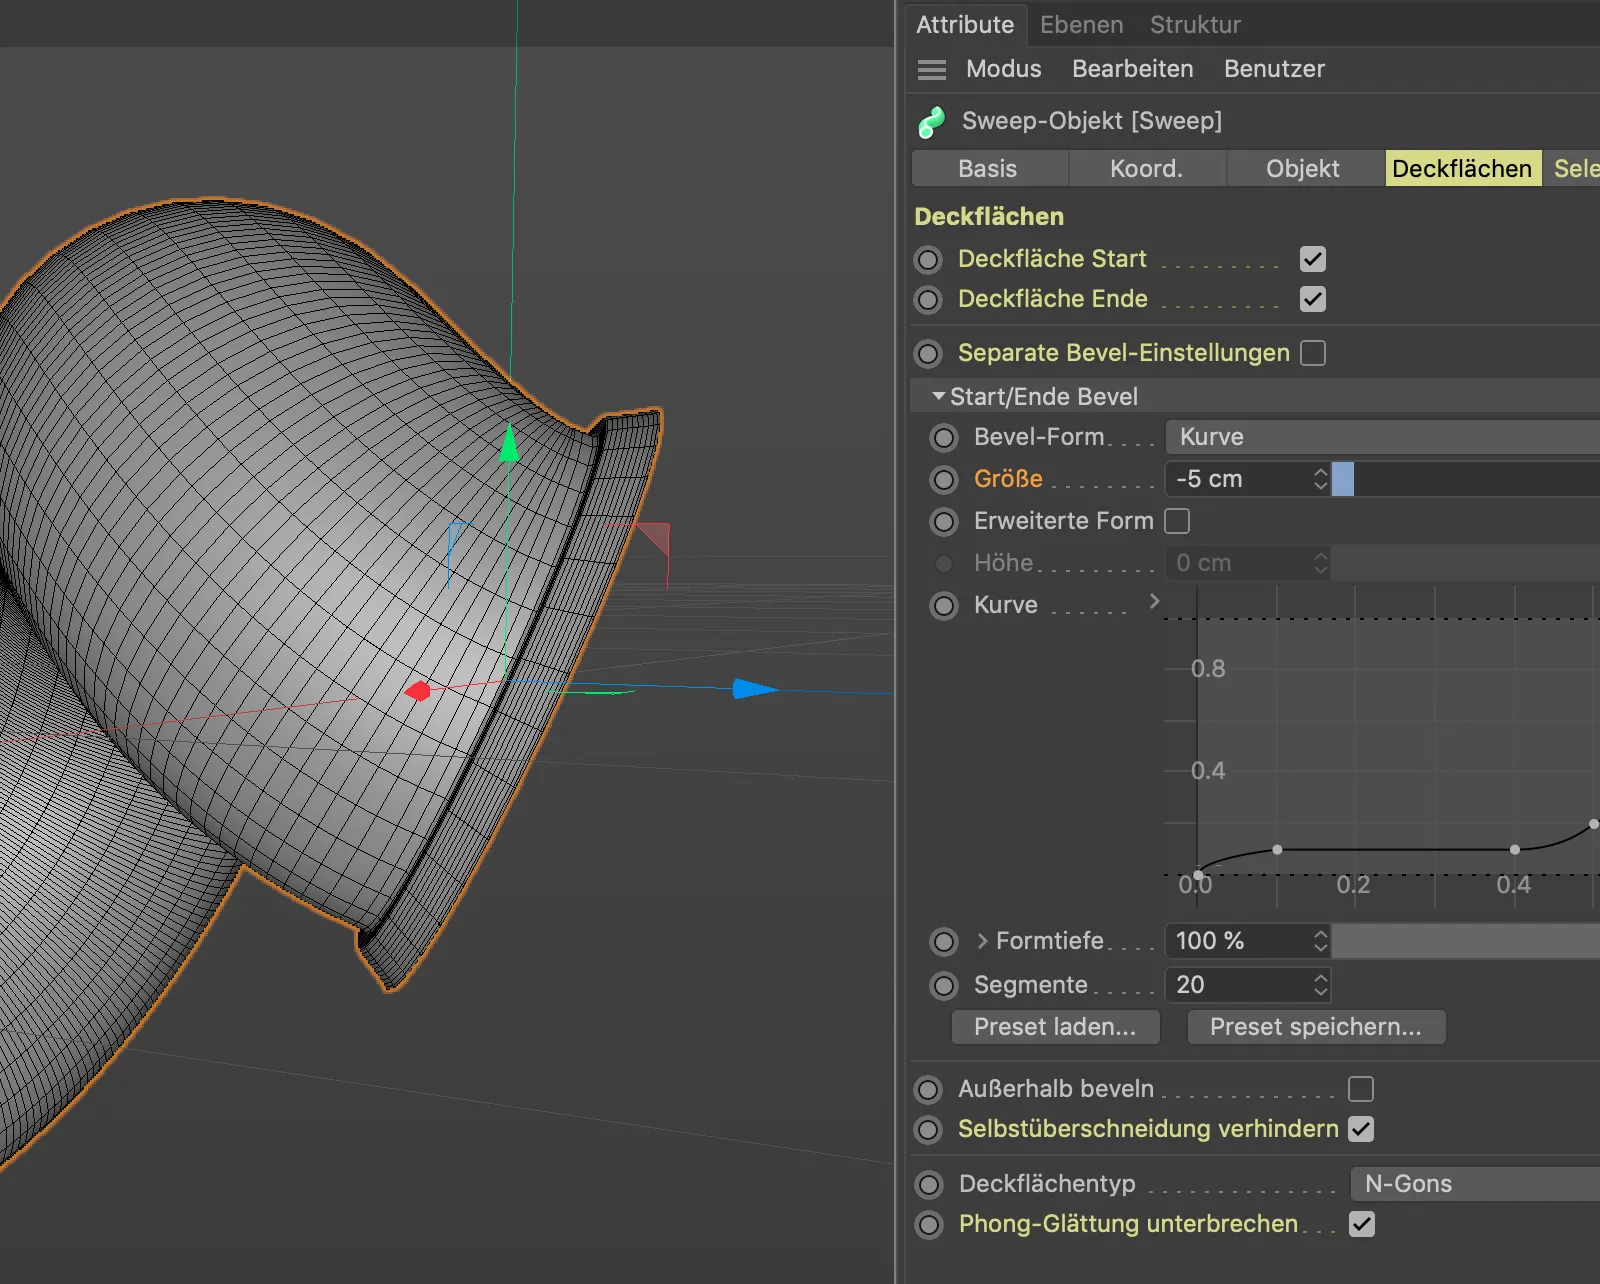Toggle keyframe circle for Kurve

[944, 606]
